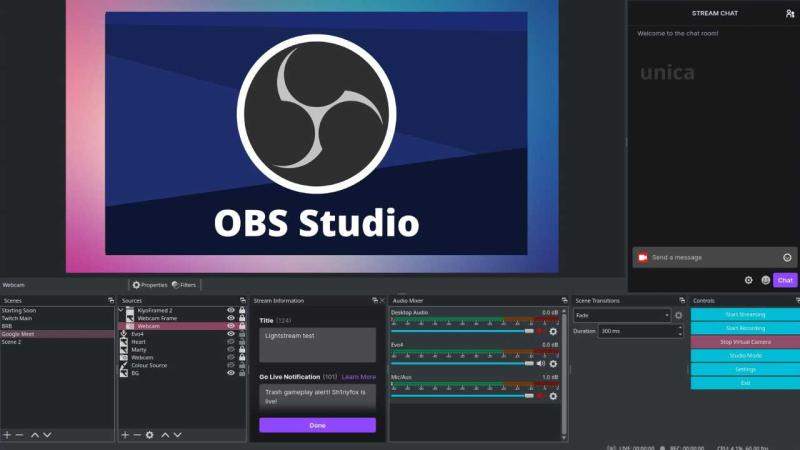Toggle visibility of the BG source
The image size is (800, 450).
tap(231, 373)
